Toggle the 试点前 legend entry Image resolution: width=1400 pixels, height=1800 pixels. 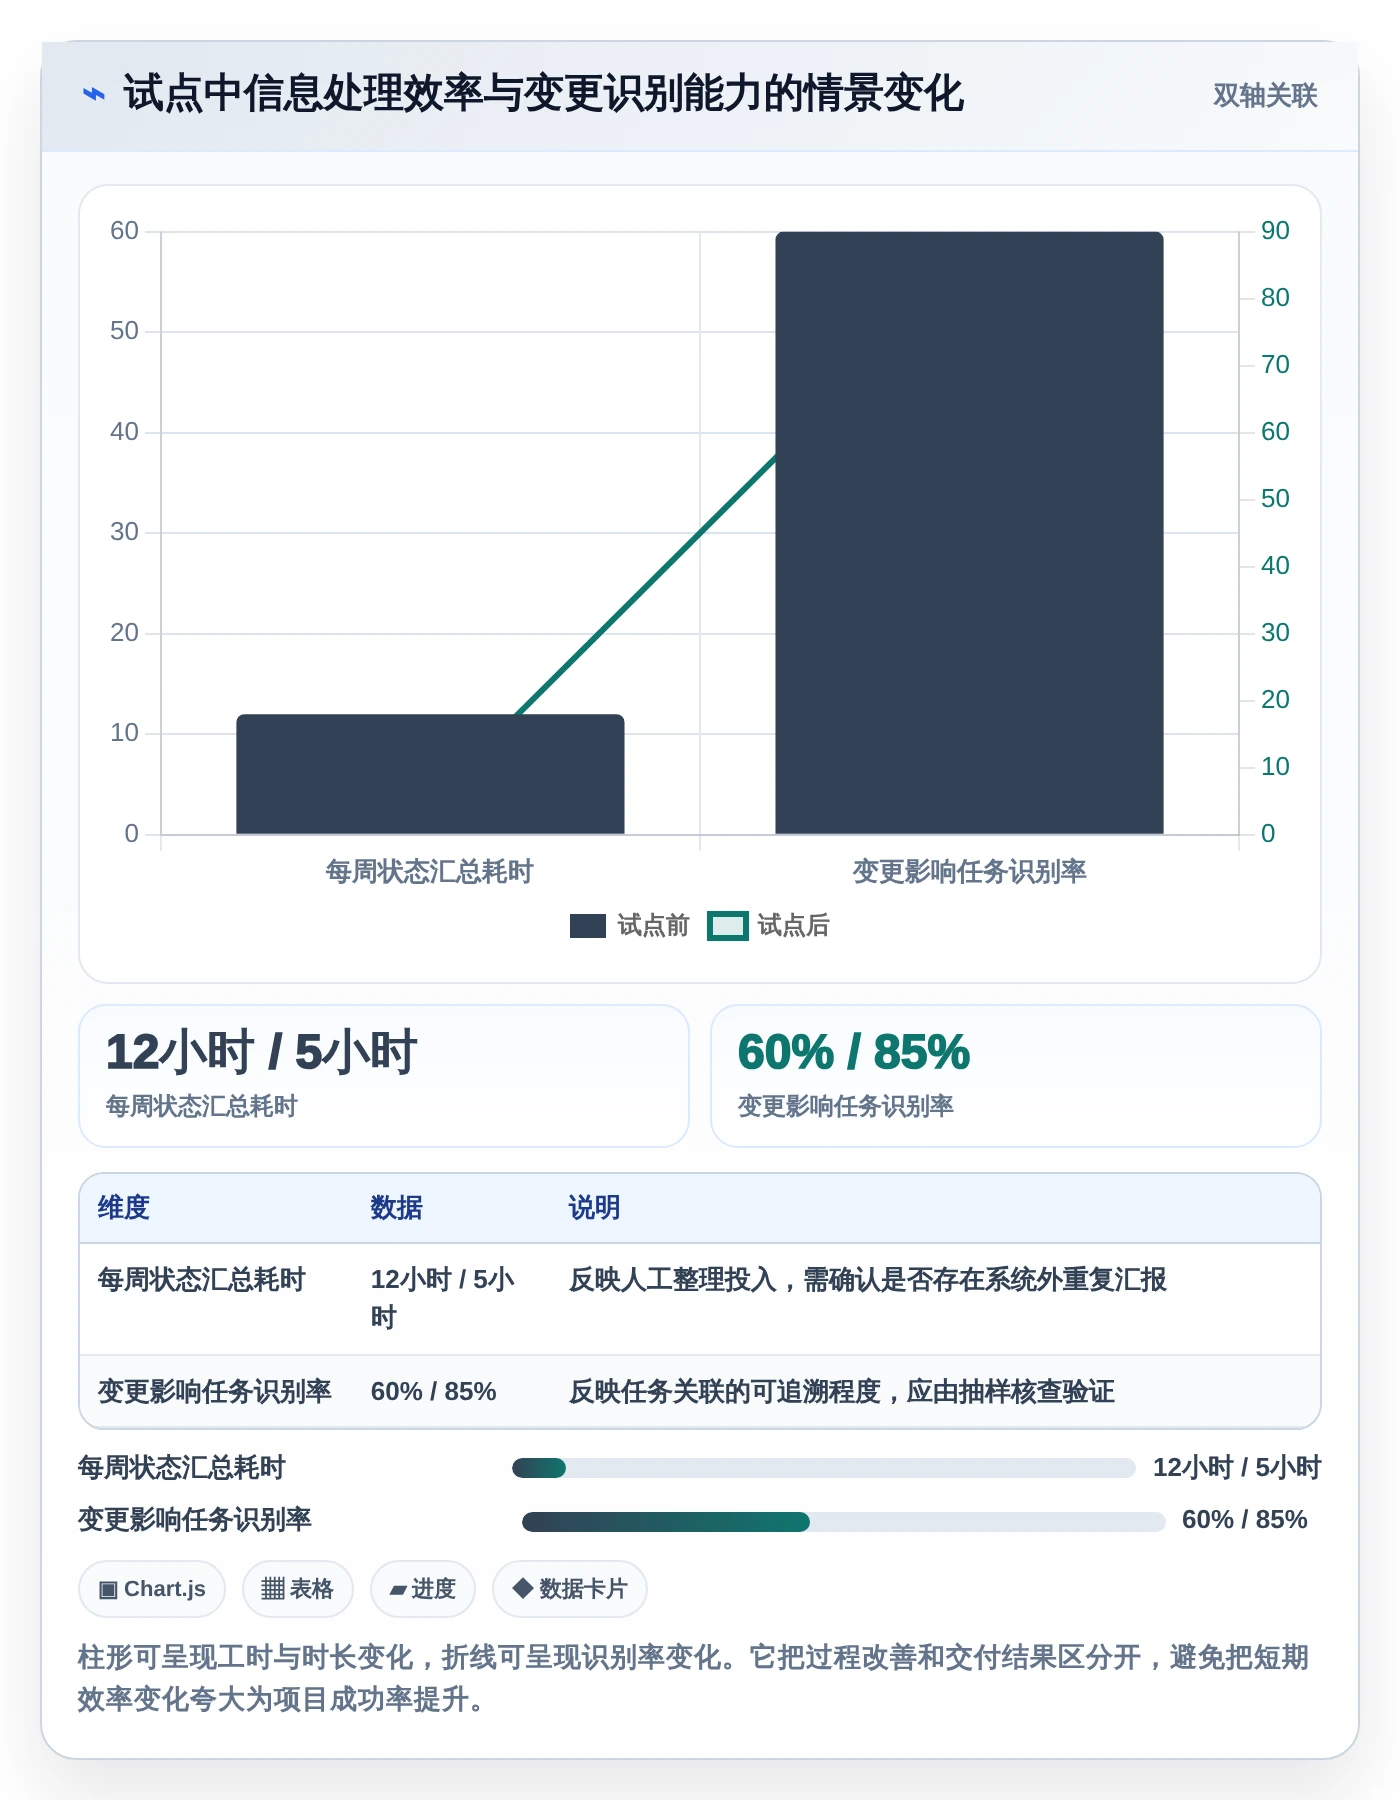click(630, 926)
